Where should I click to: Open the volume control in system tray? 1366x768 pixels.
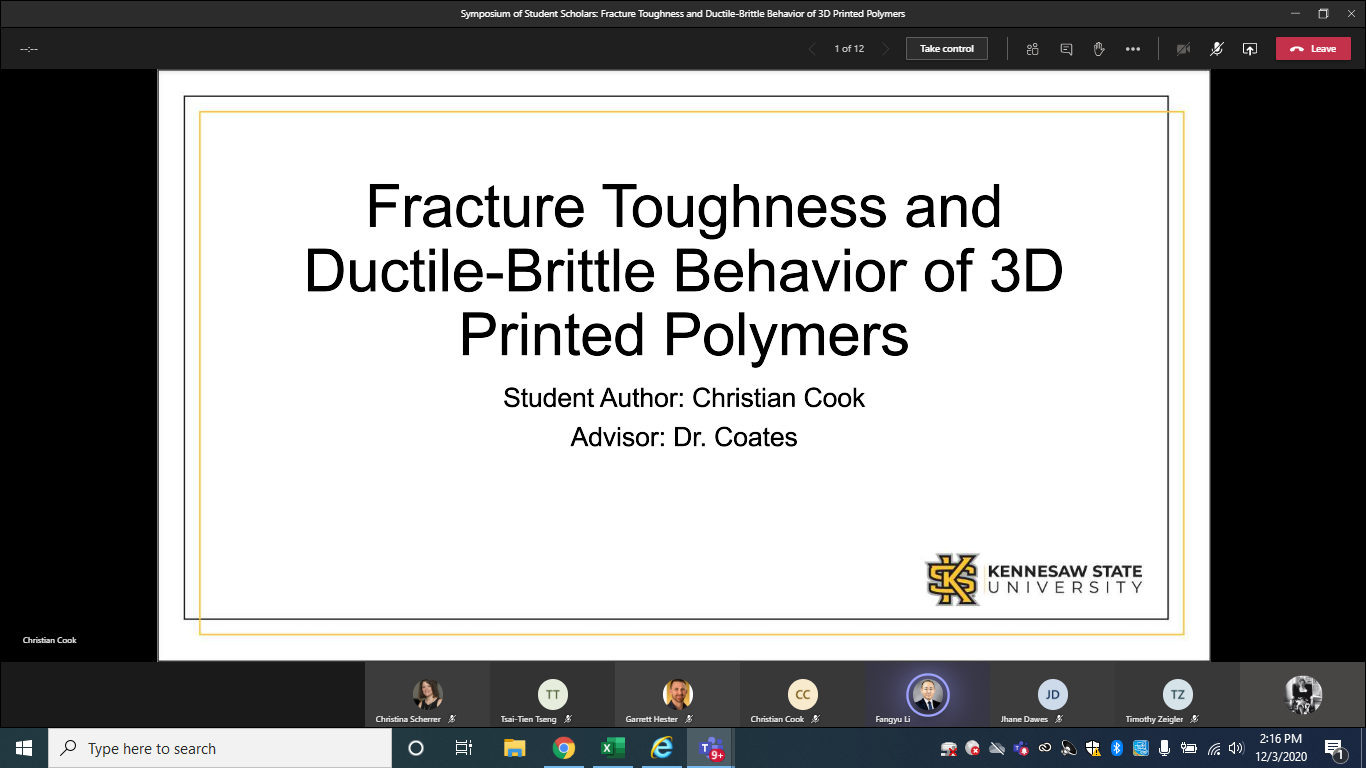[x=1236, y=748]
